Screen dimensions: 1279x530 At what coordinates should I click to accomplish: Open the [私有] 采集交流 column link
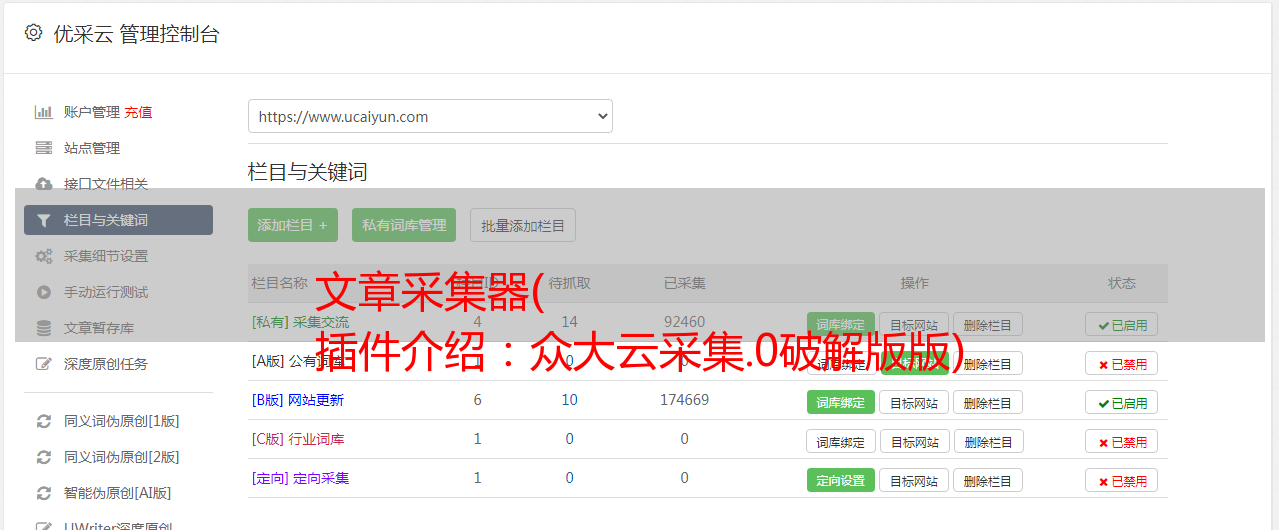point(300,322)
